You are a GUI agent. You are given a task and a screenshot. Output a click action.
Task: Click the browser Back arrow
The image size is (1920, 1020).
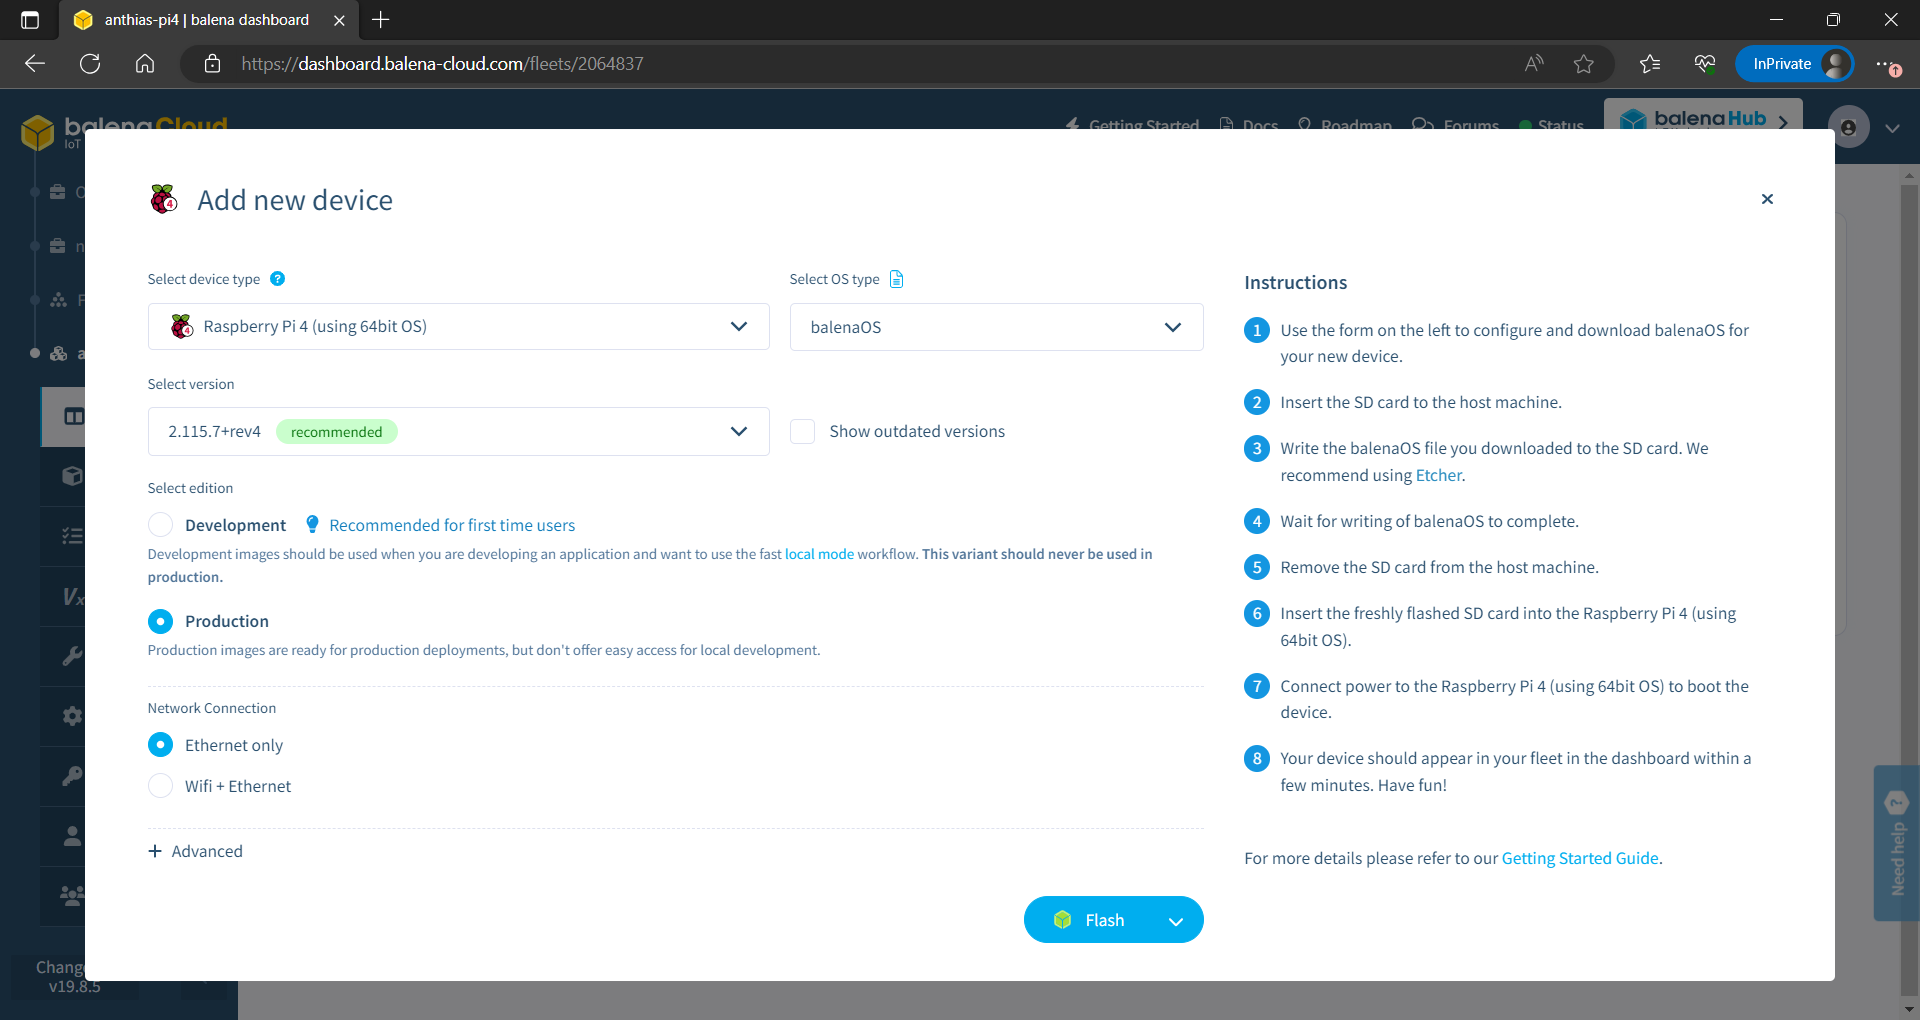tap(35, 64)
